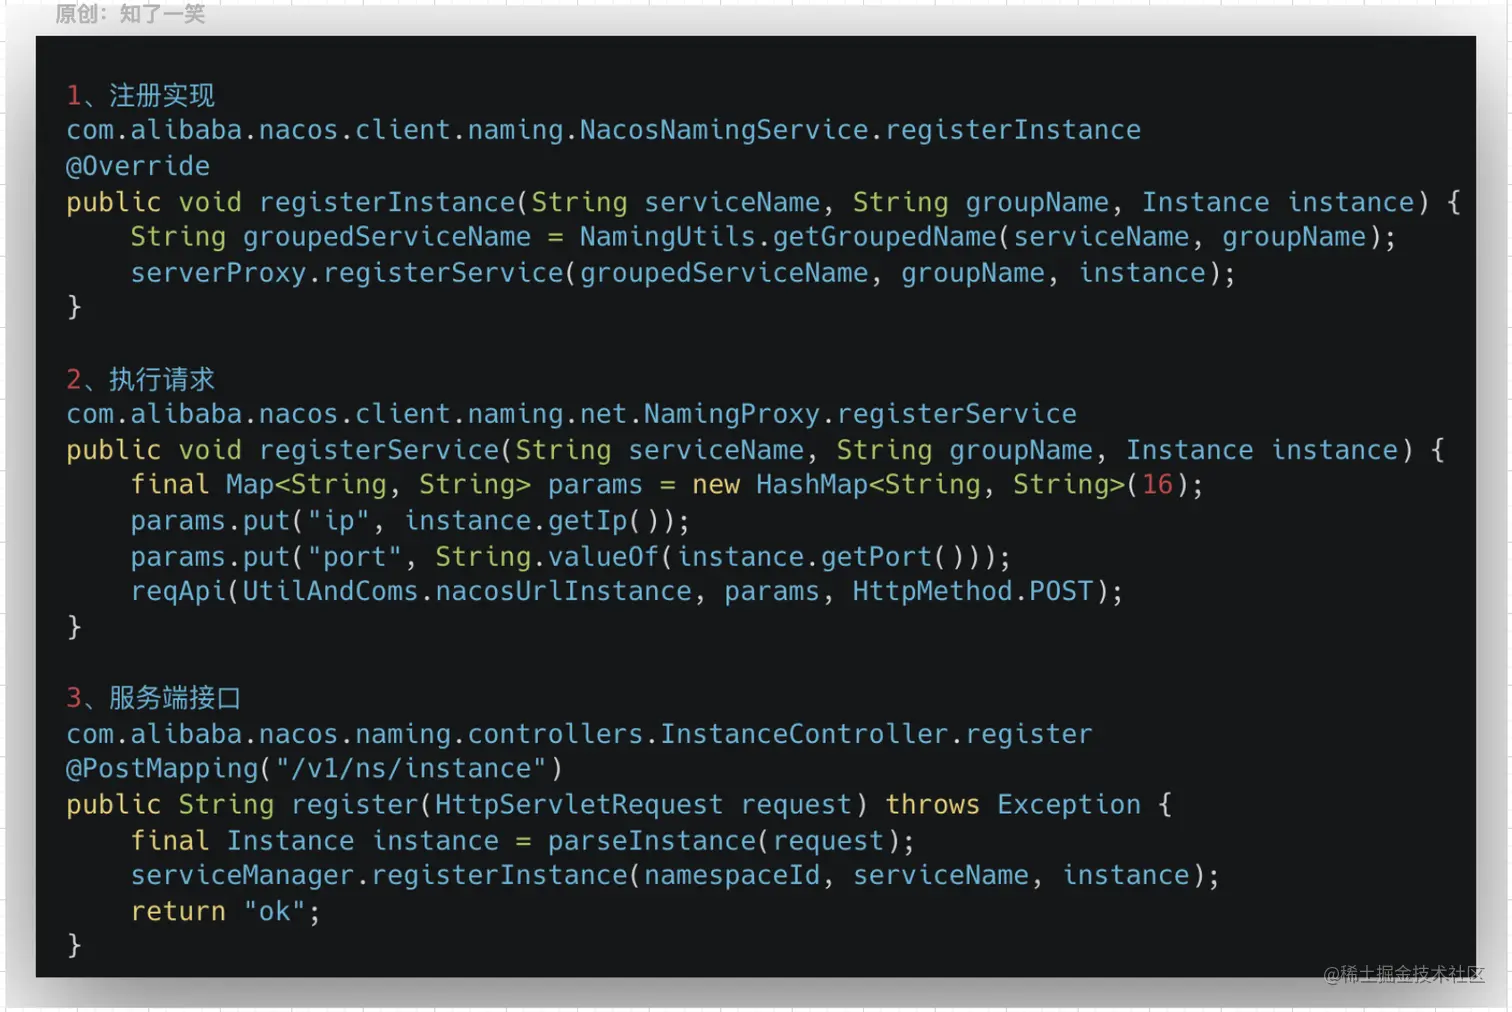
Task: Click the 'serviceManager.registerInstance(' line
Action: (675, 876)
